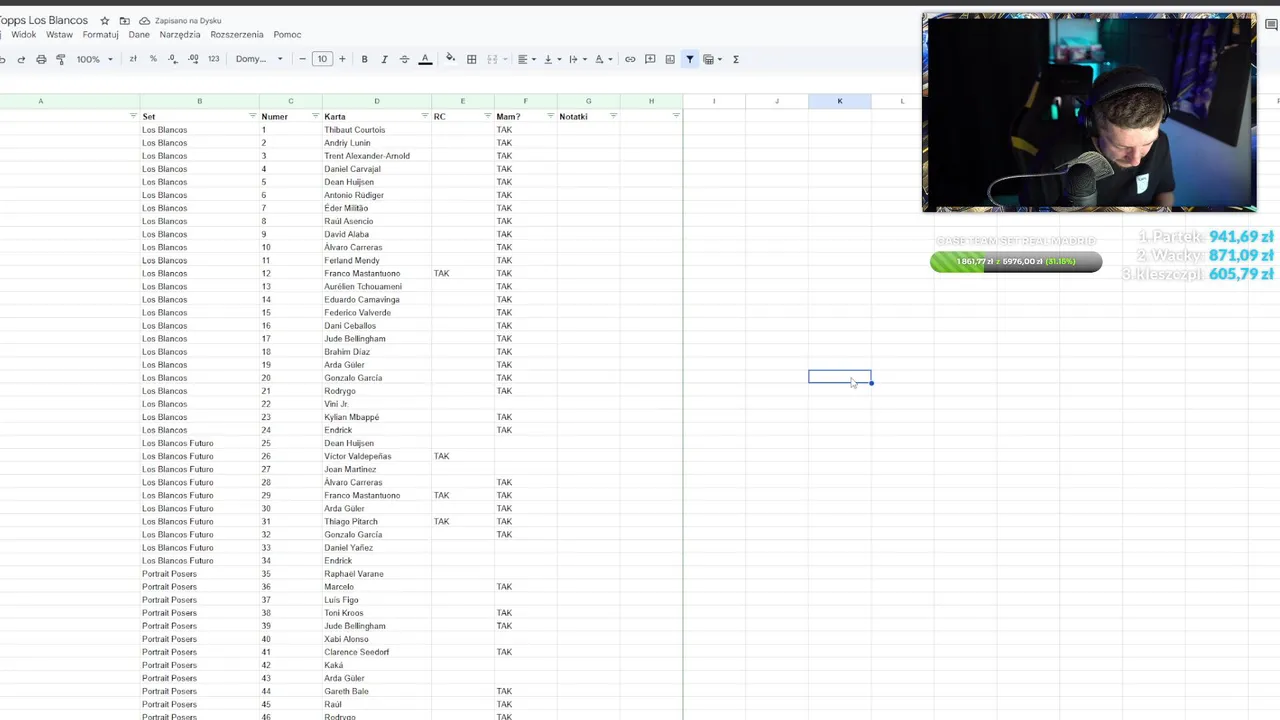Viewport: 1280px width, 720px height.
Task: Click the print icon in toolbar
Action: [x=41, y=59]
